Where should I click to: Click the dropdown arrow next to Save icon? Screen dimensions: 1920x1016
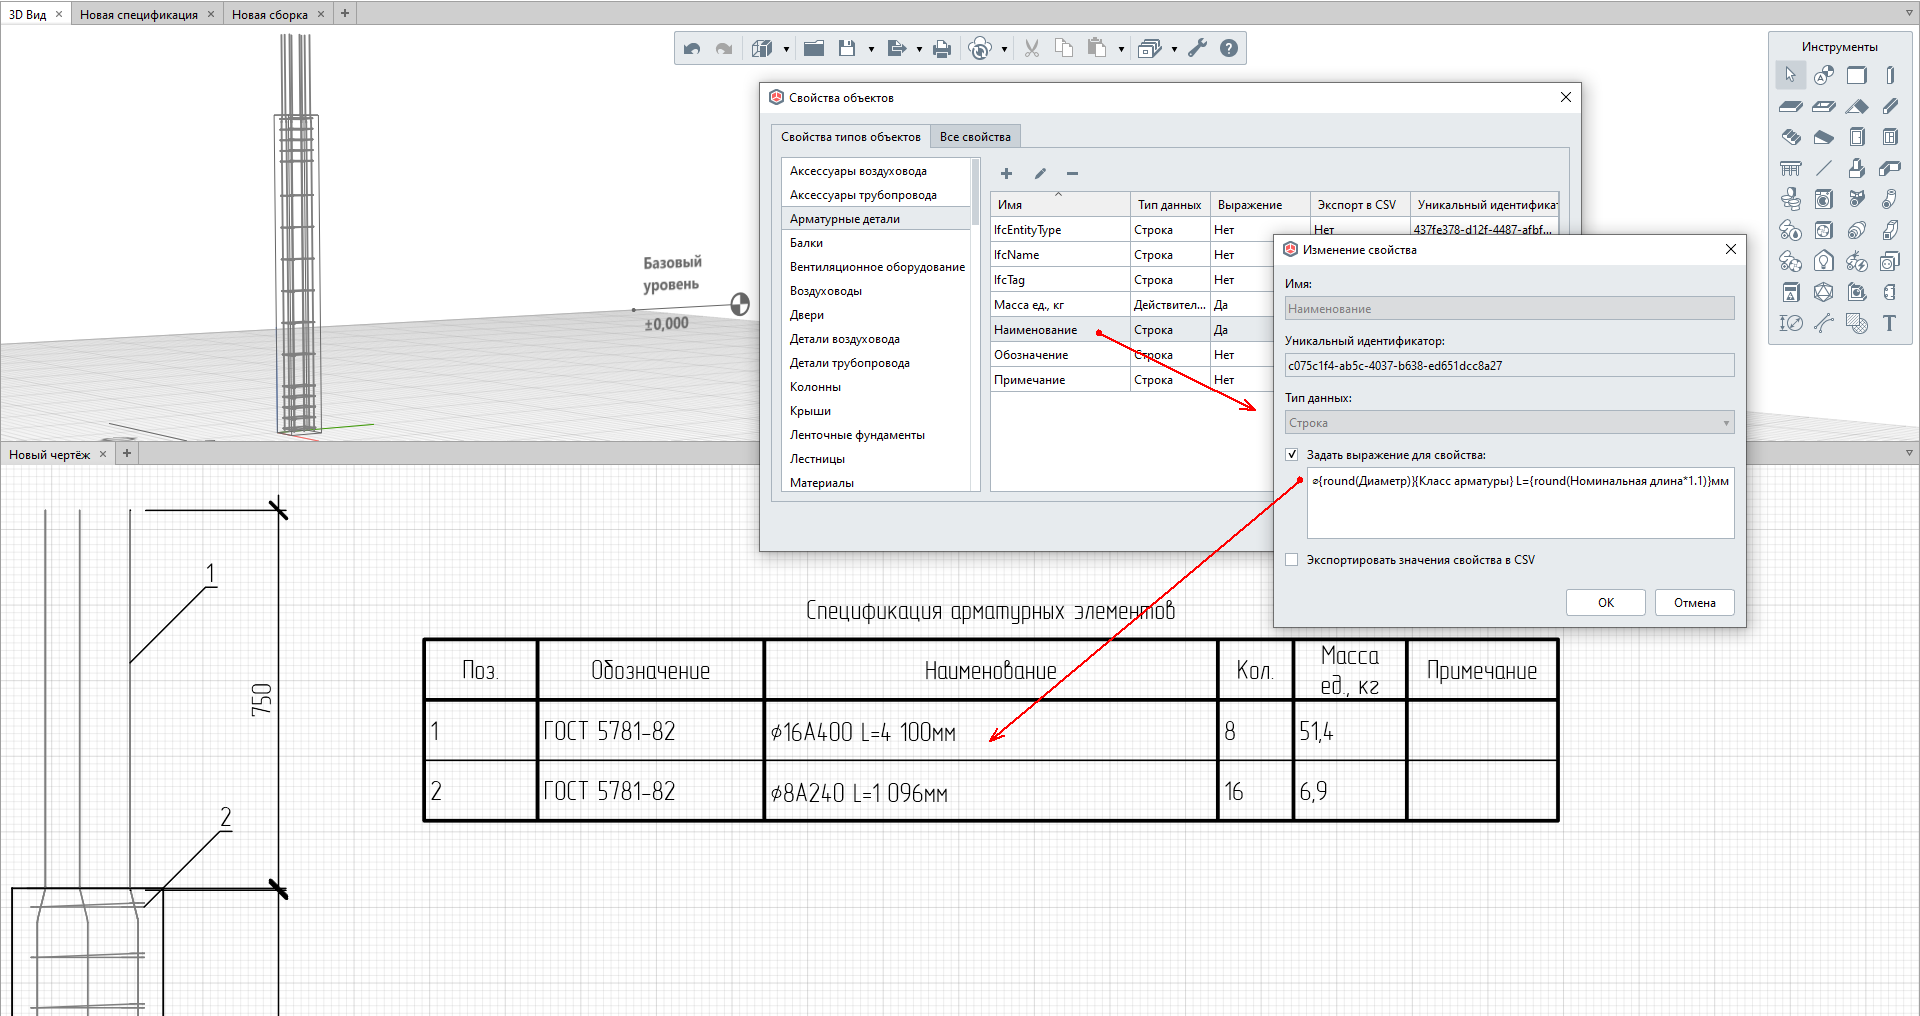[x=869, y=47]
